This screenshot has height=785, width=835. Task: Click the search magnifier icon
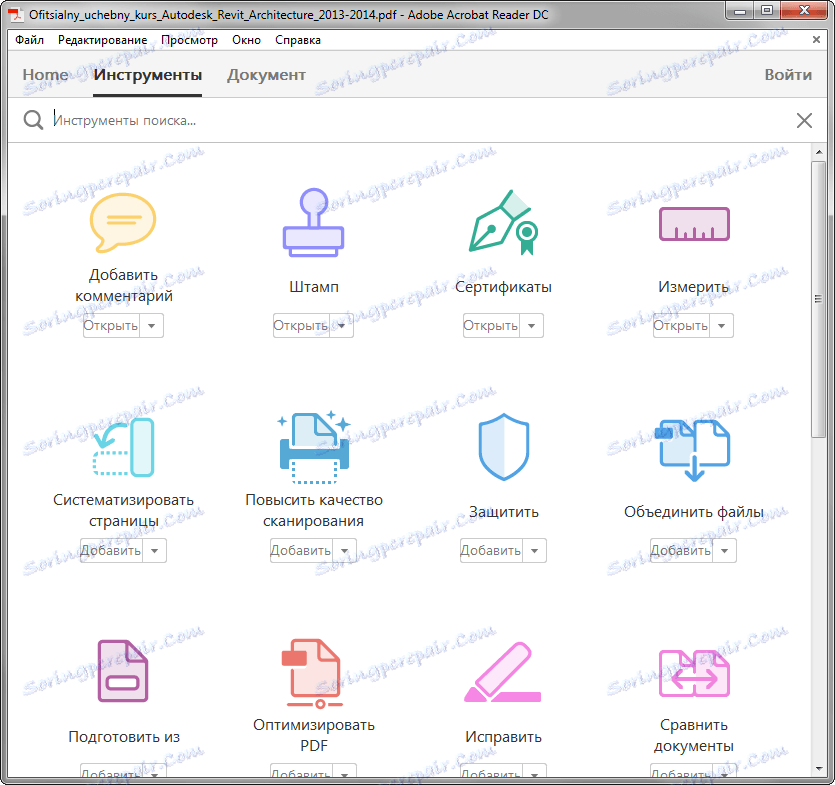click(x=33, y=120)
